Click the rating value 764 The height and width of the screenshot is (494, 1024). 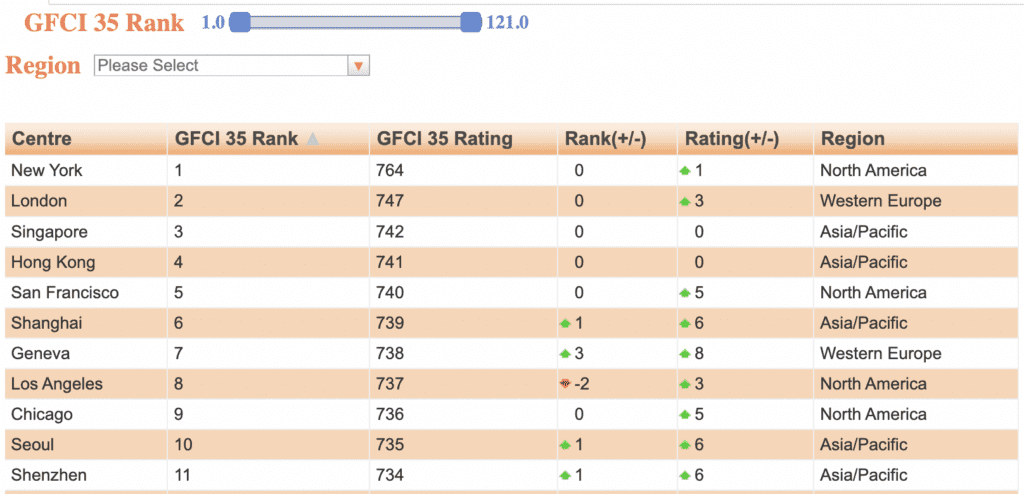[x=390, y=171]
